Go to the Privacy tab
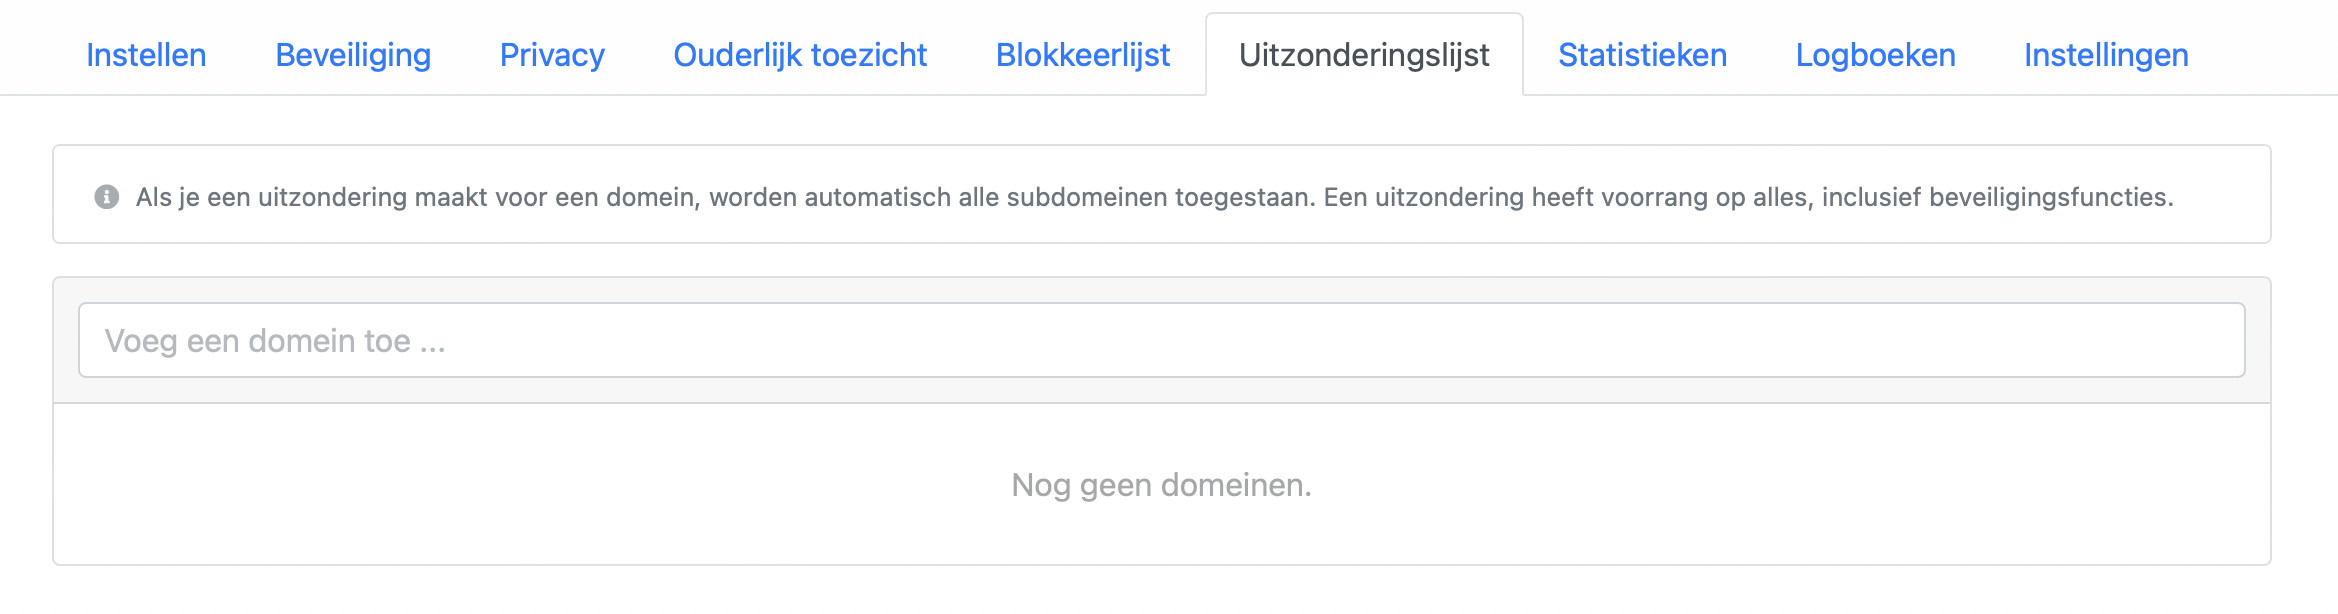This screenshot has height=614, width=2338. [552, 55]
